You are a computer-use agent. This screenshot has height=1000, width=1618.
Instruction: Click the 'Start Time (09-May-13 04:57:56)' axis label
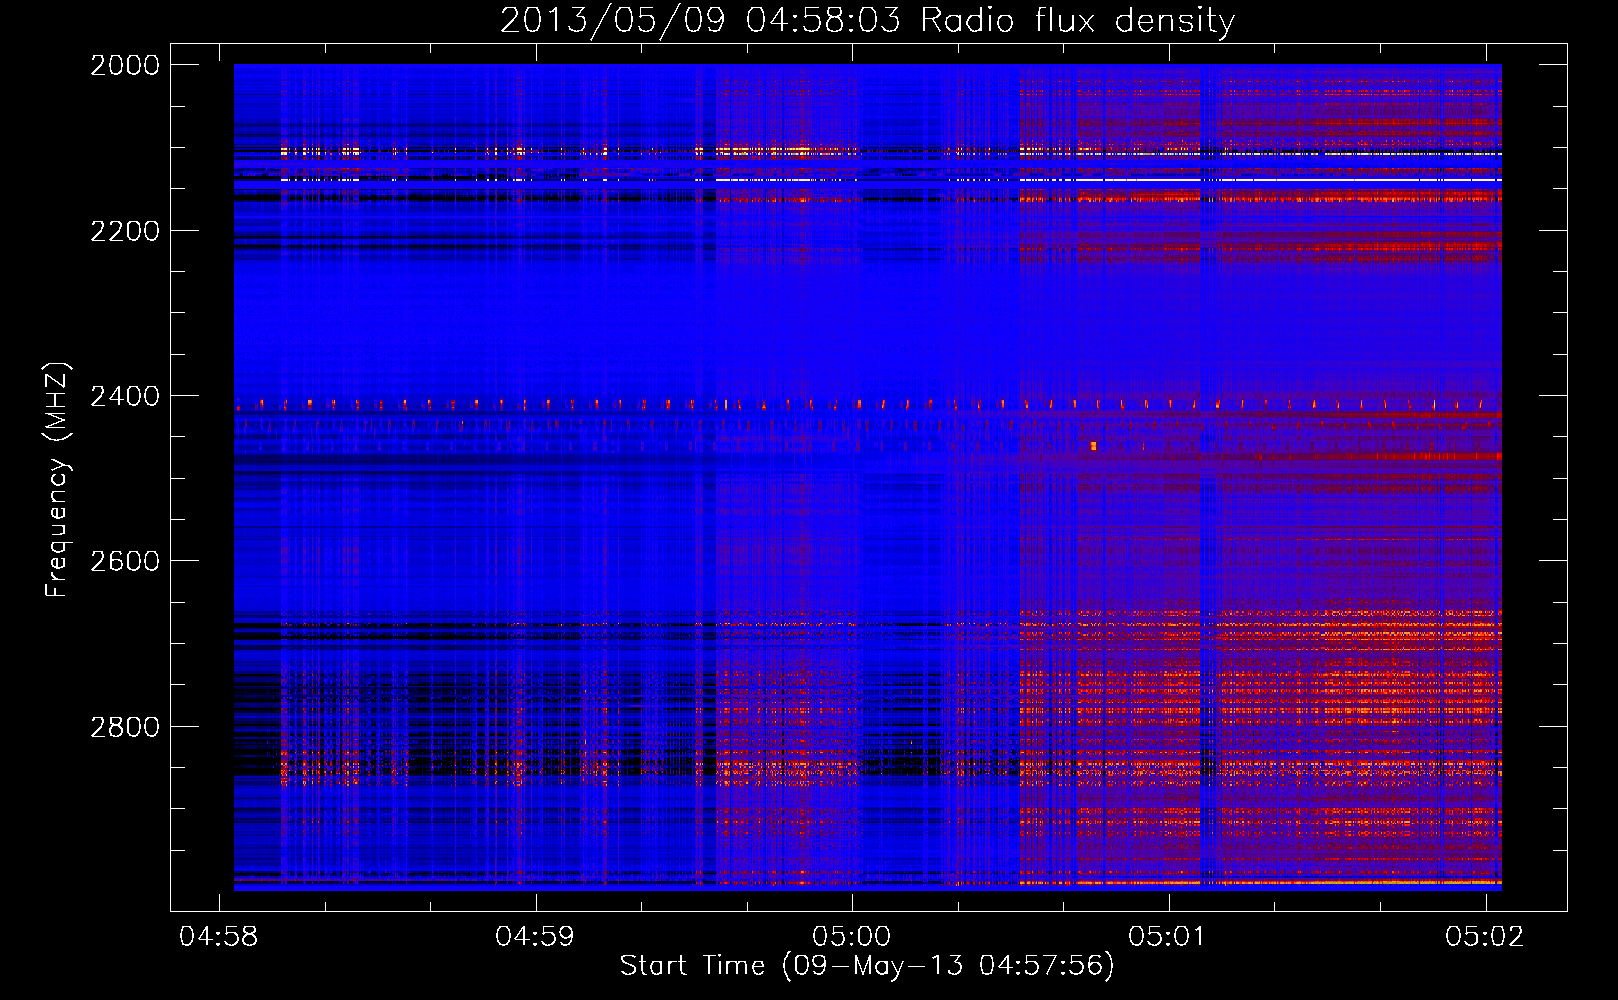tap(867, 965)
